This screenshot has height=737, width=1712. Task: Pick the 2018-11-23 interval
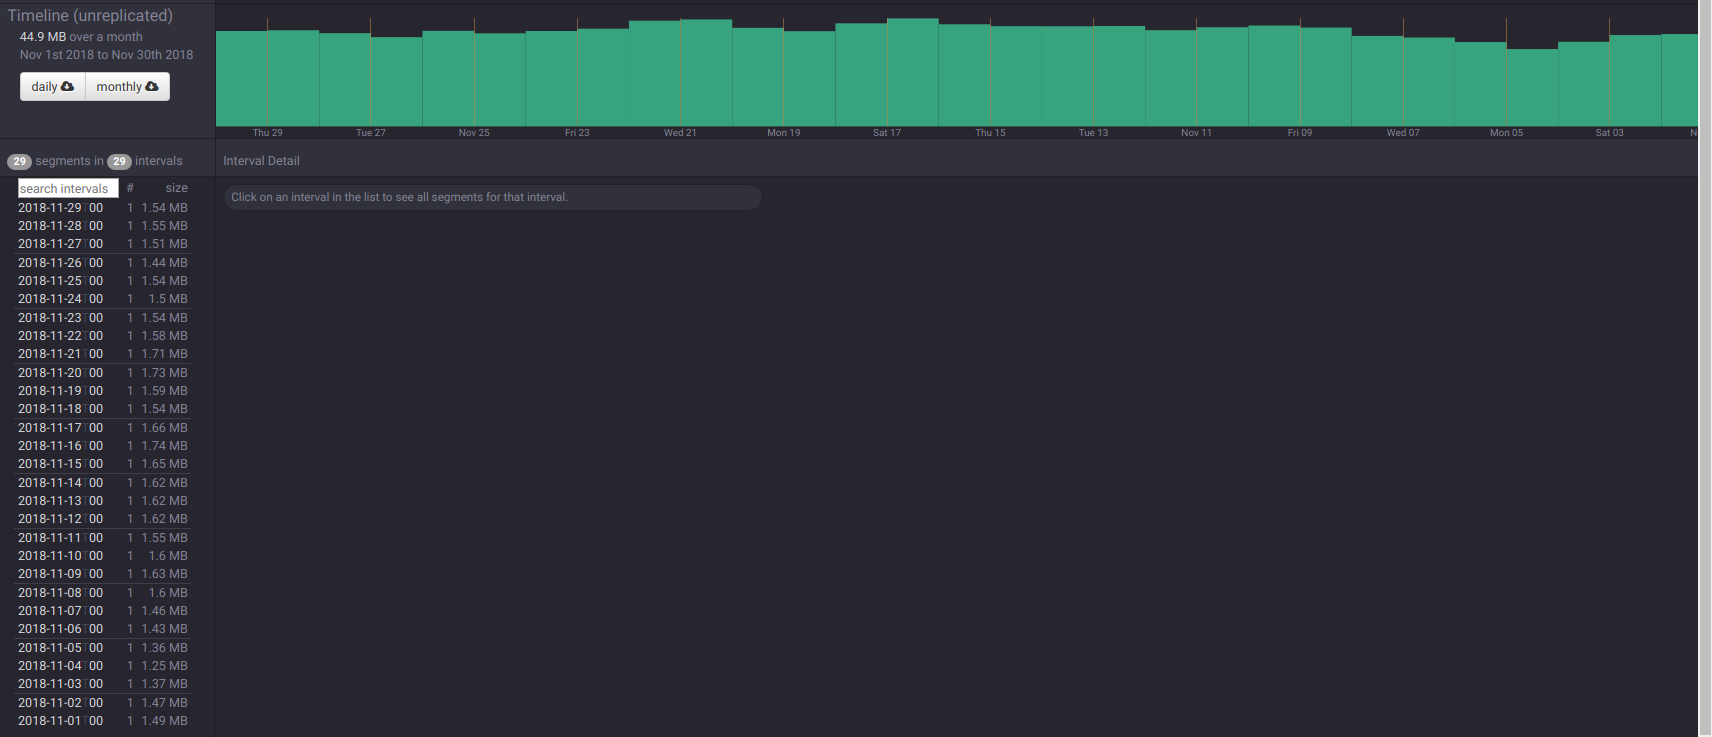[103, 318]
